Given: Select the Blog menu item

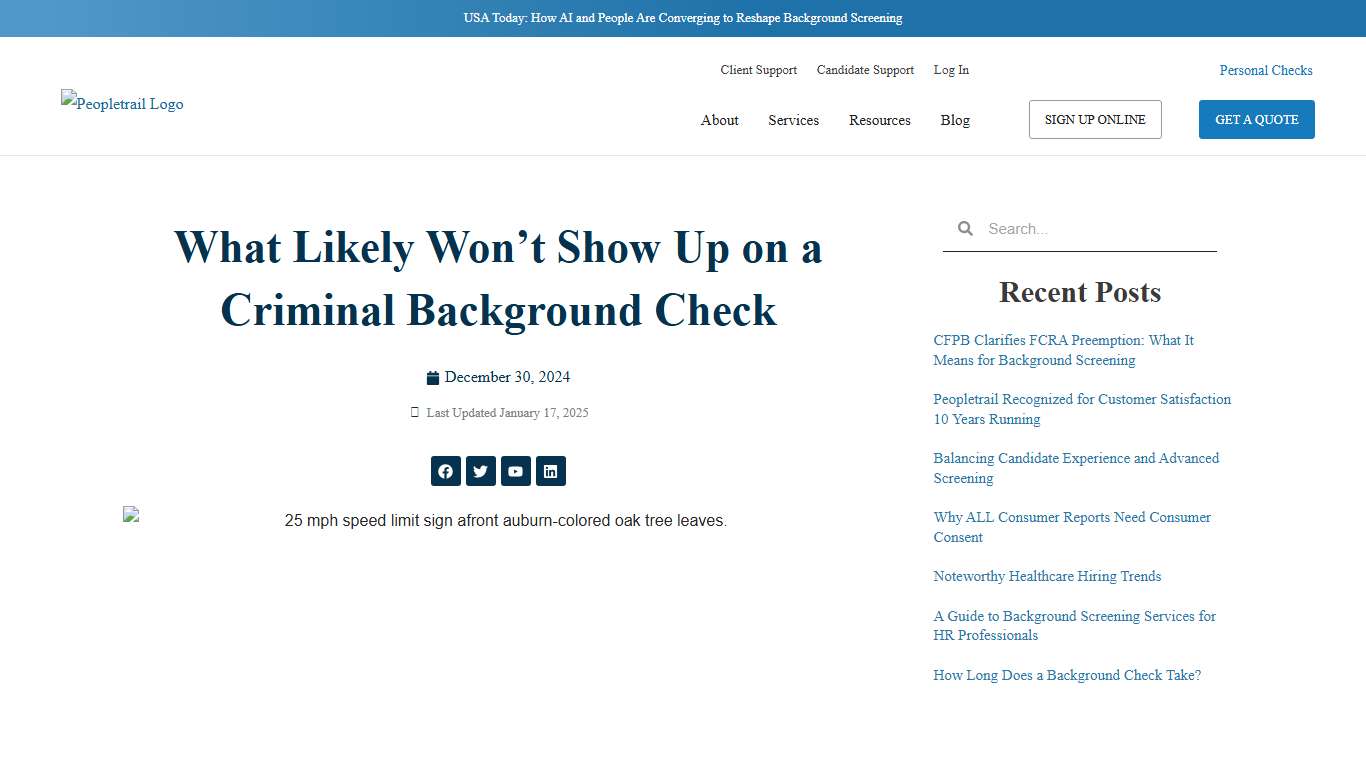Looking at the screenshot, I should pyautogui.click(x=954, y=120).
